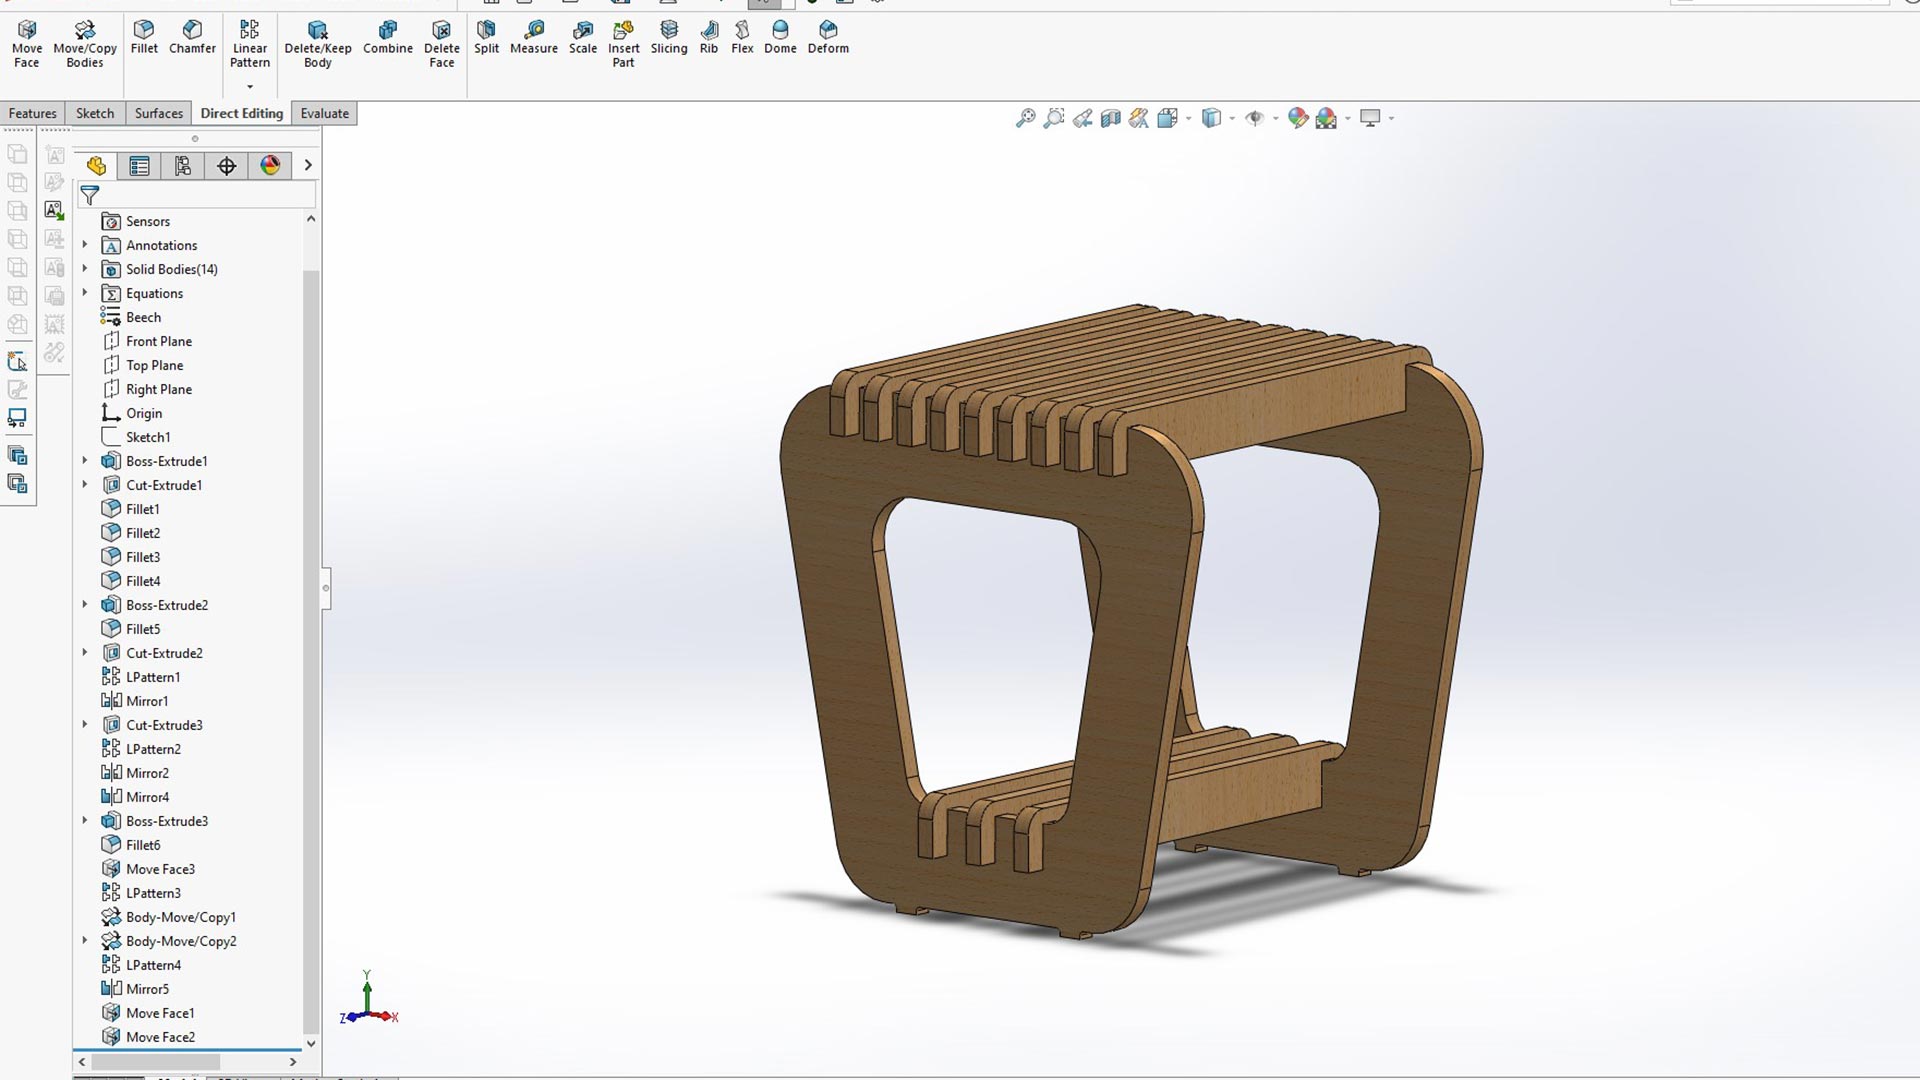Click the Section View icon
The width and height of the screenshot is (1920, 1080).
pyautogui.click(x=1110, y=119)
